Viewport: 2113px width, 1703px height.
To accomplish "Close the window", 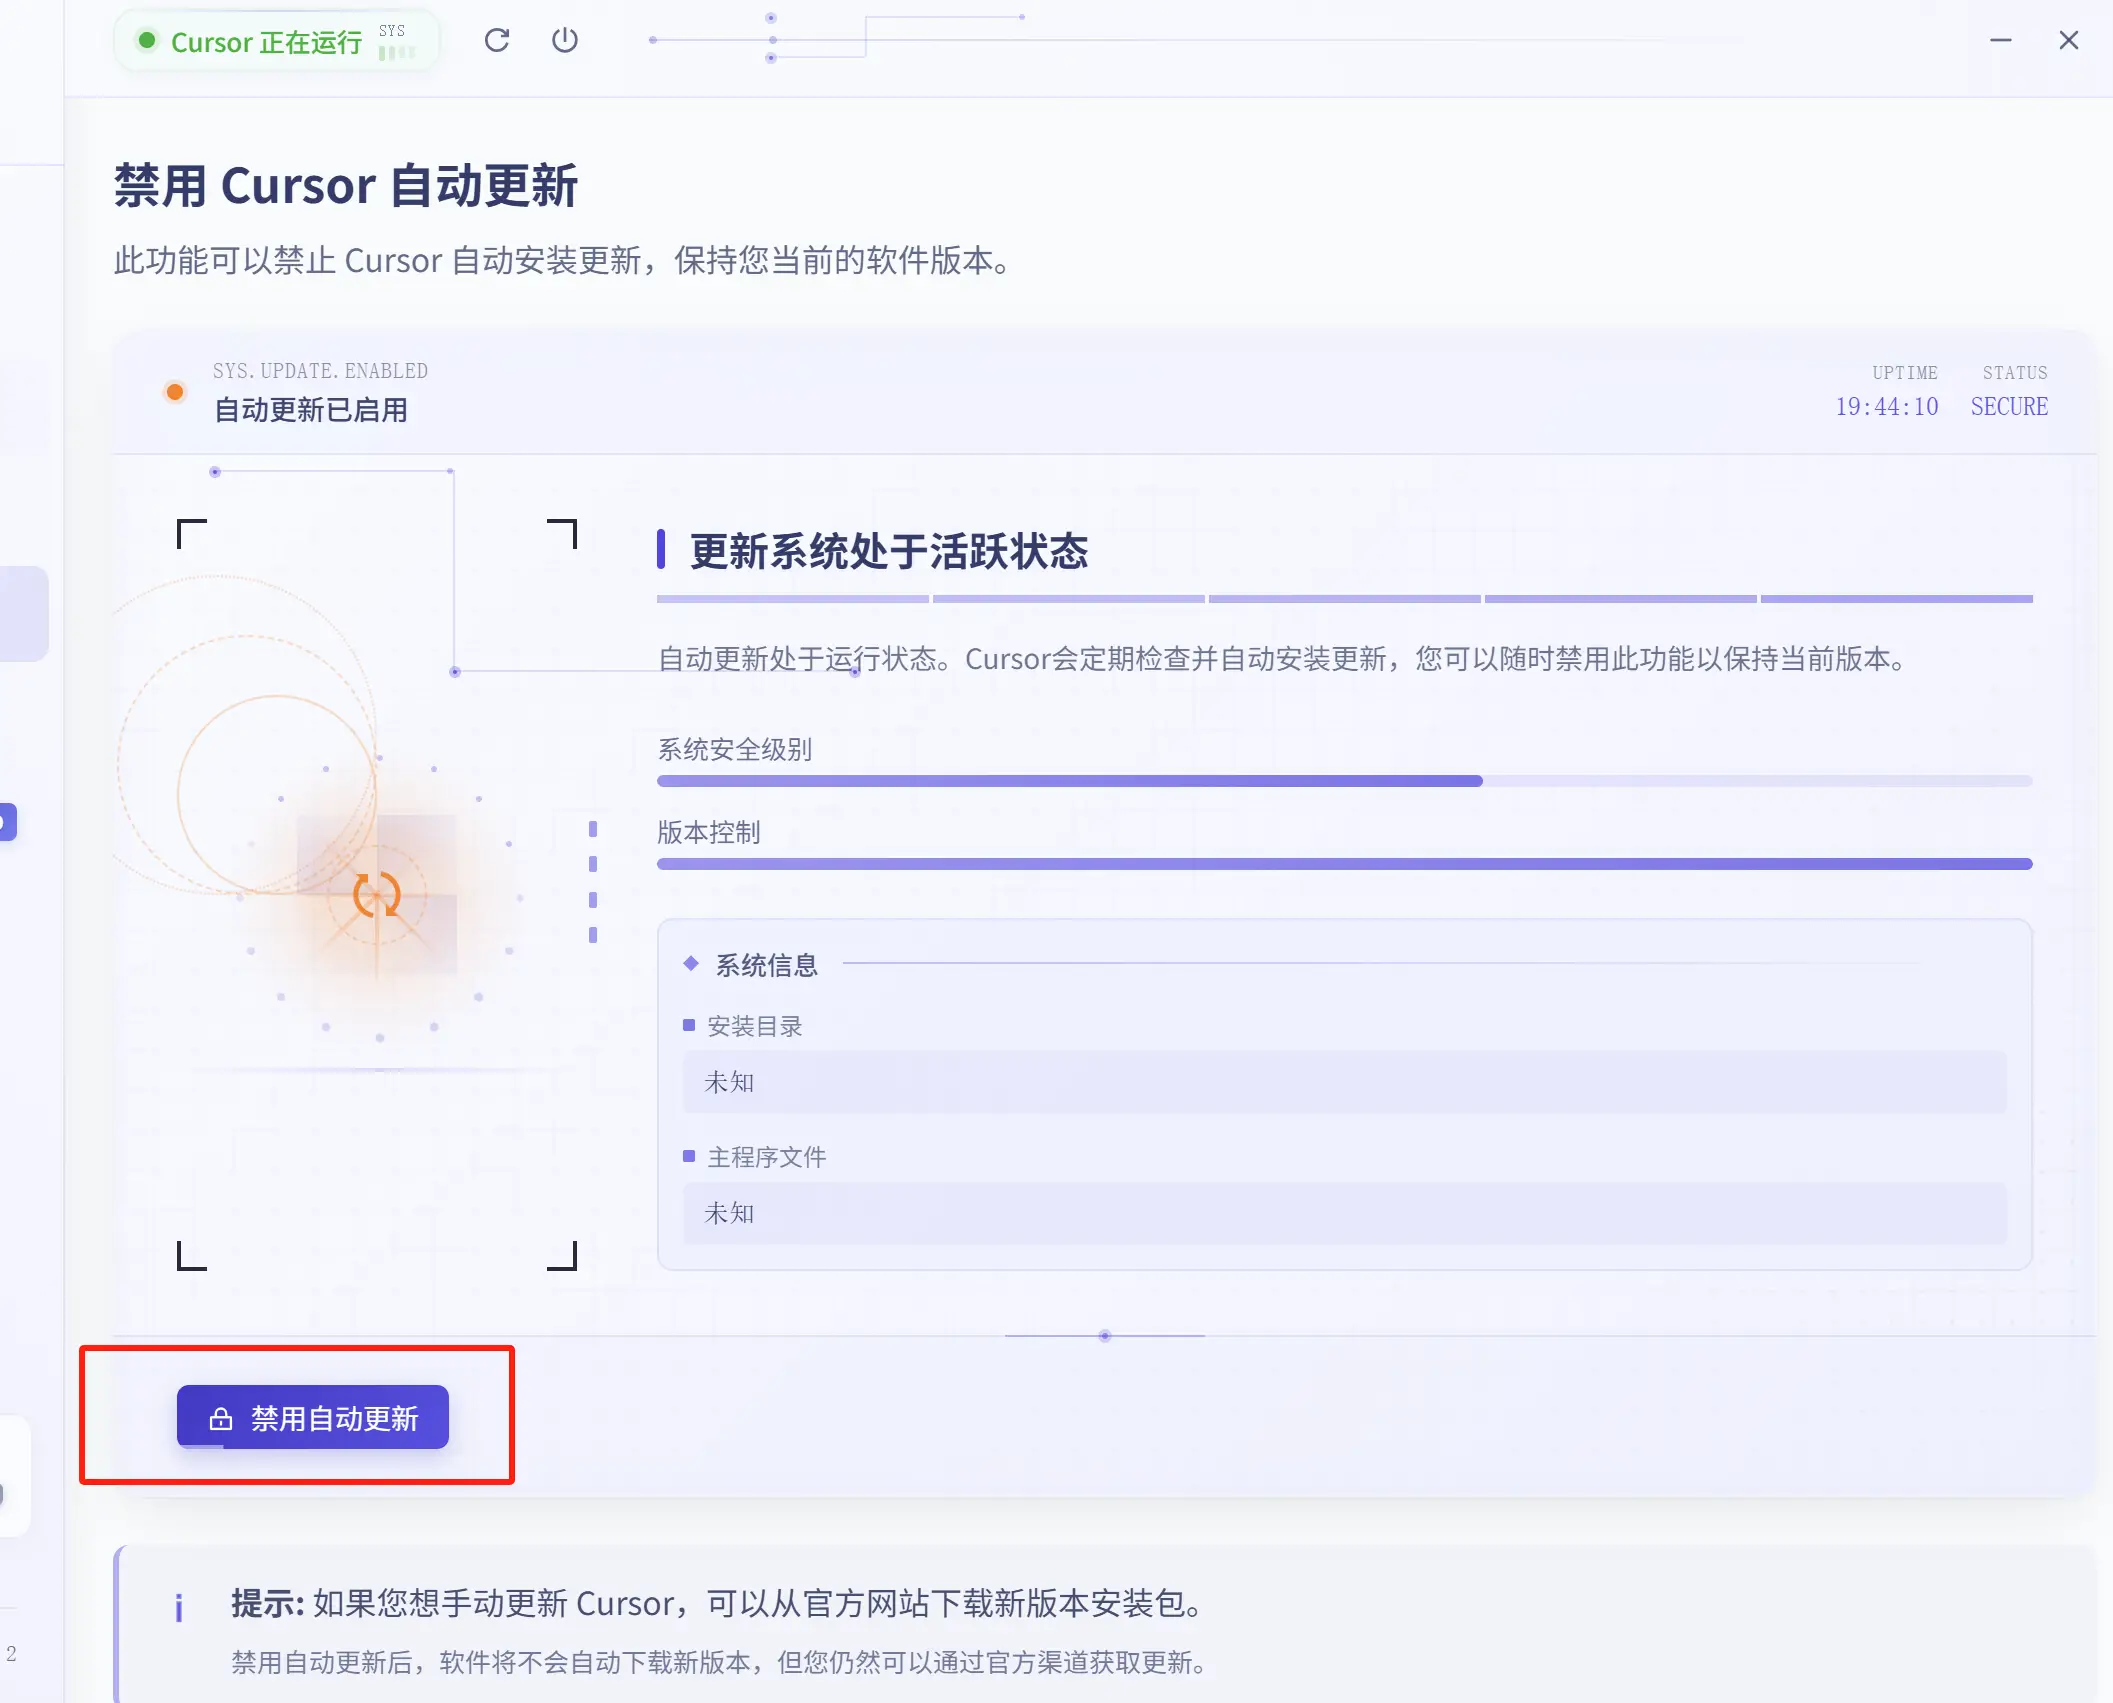I will [2069, 40].
